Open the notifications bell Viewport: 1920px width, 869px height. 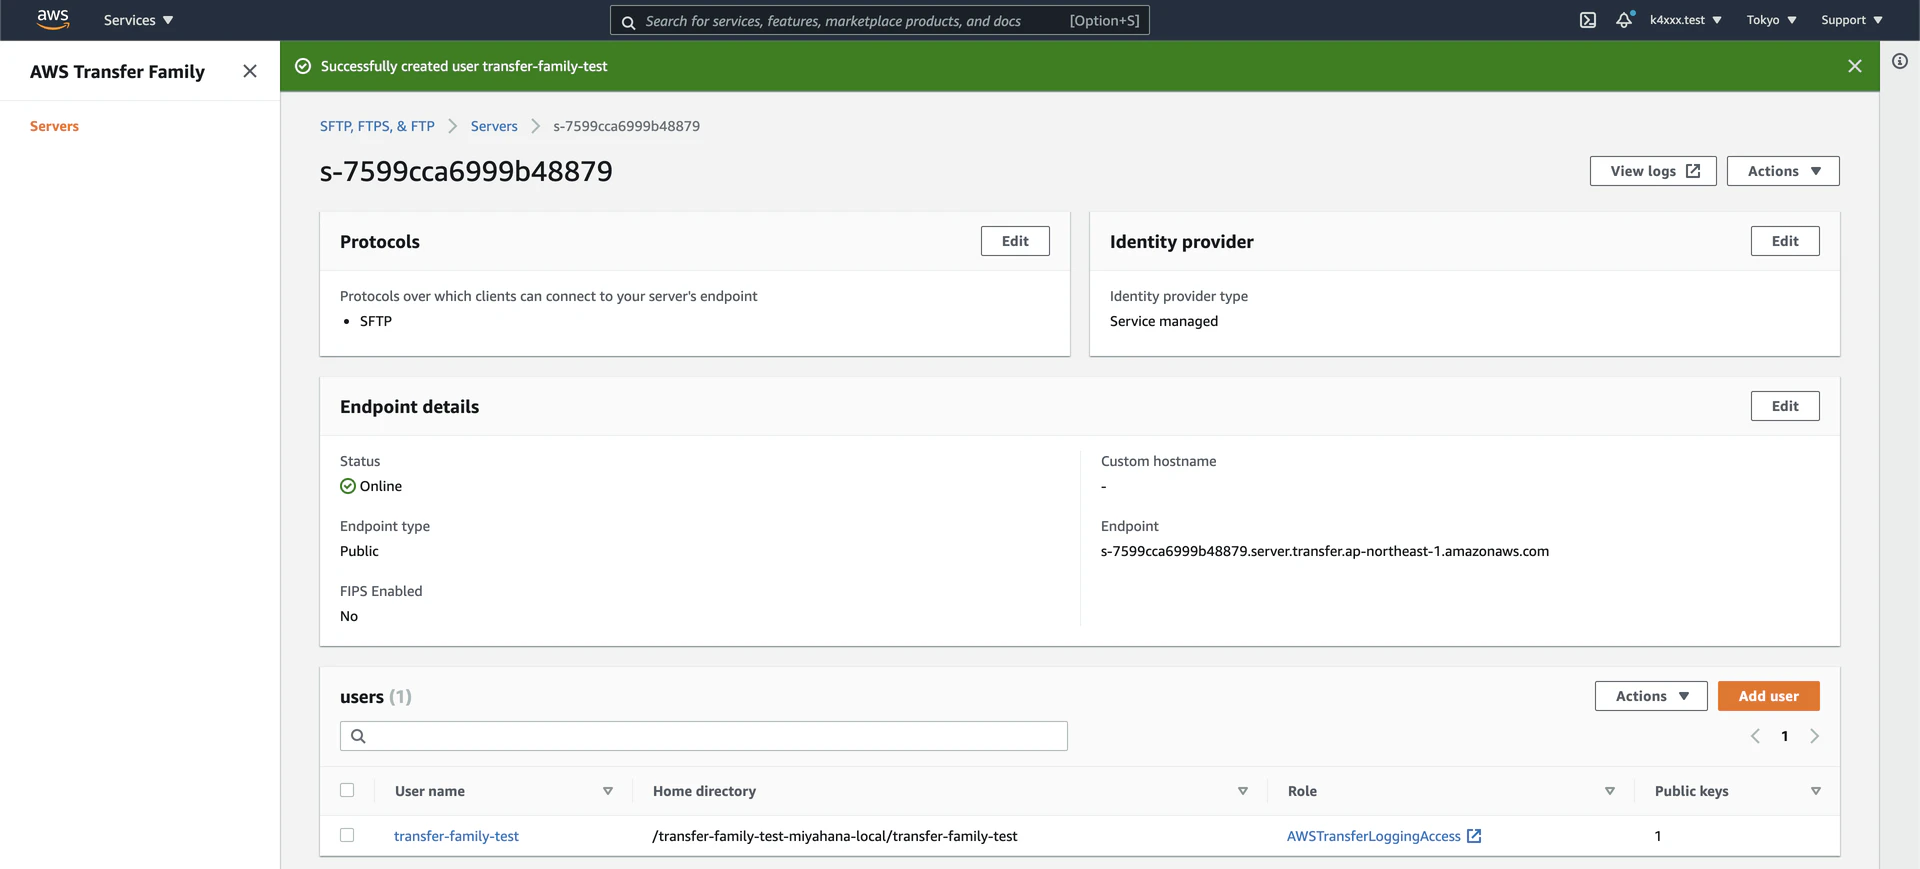[1625, 20]
